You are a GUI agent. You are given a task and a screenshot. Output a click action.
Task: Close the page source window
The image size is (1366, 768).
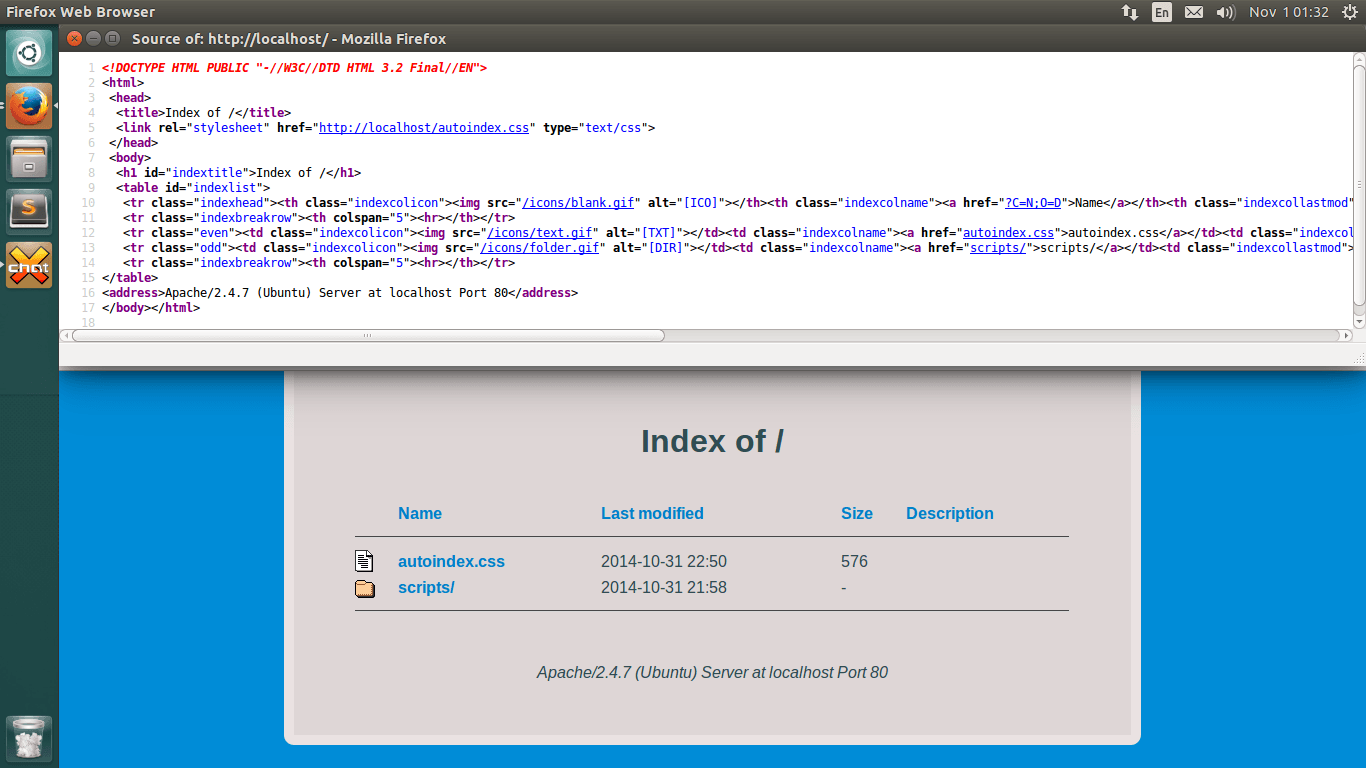pos(74,39)
